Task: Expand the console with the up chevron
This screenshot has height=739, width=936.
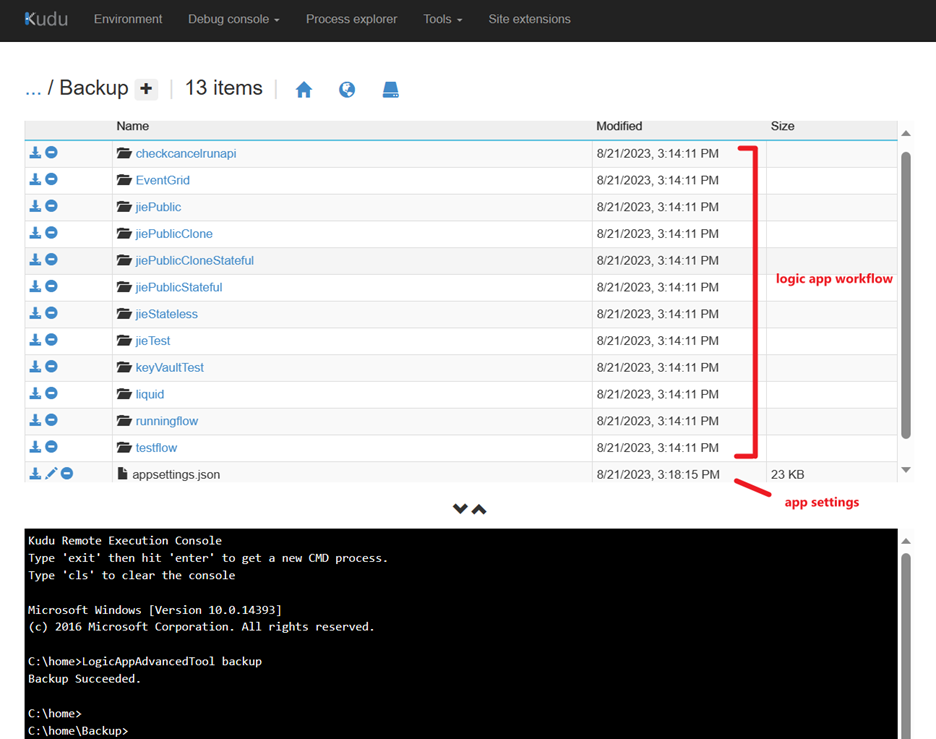Action: [479, 509]
